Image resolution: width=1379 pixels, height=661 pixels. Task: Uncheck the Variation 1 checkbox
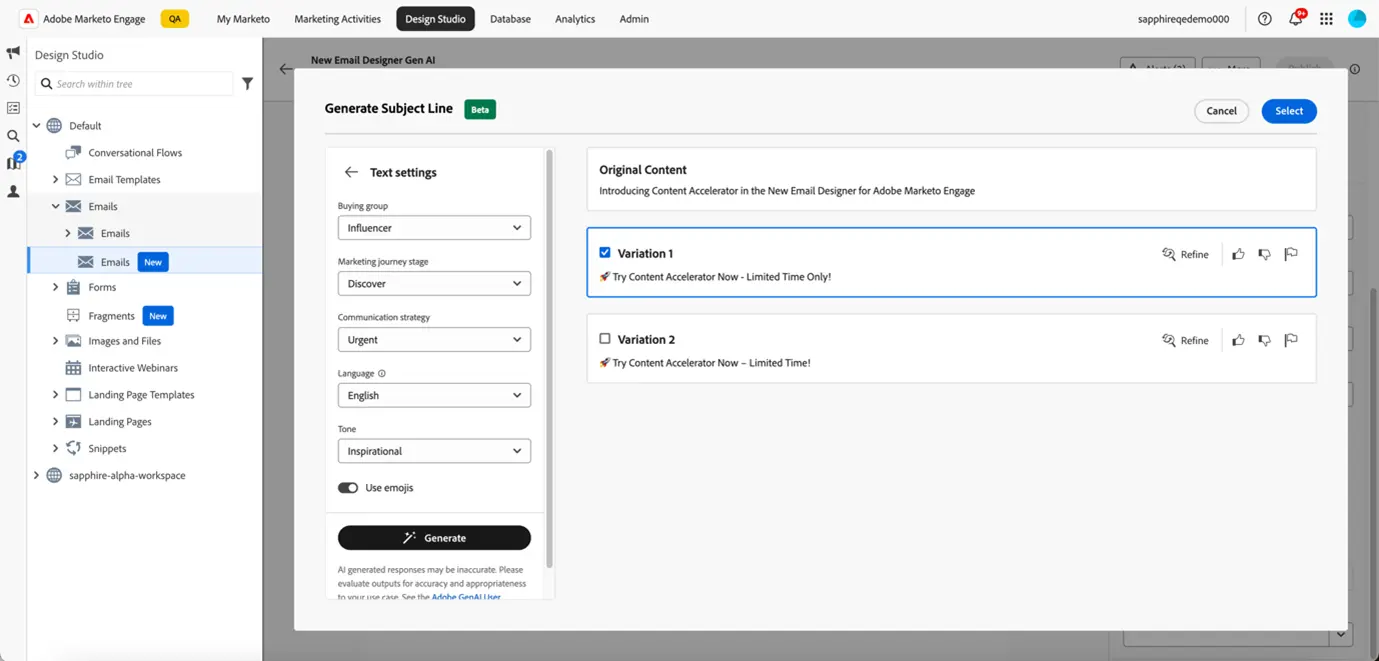point(604,253)
